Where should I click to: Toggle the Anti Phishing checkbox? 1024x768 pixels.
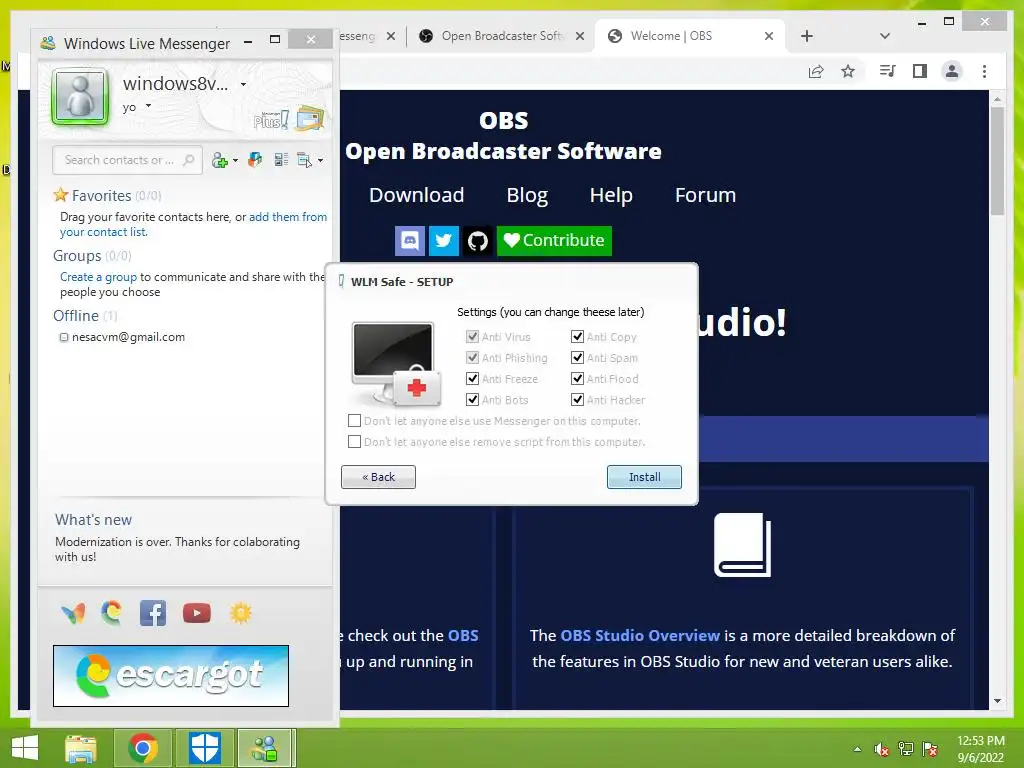click(x=473, y=358)
